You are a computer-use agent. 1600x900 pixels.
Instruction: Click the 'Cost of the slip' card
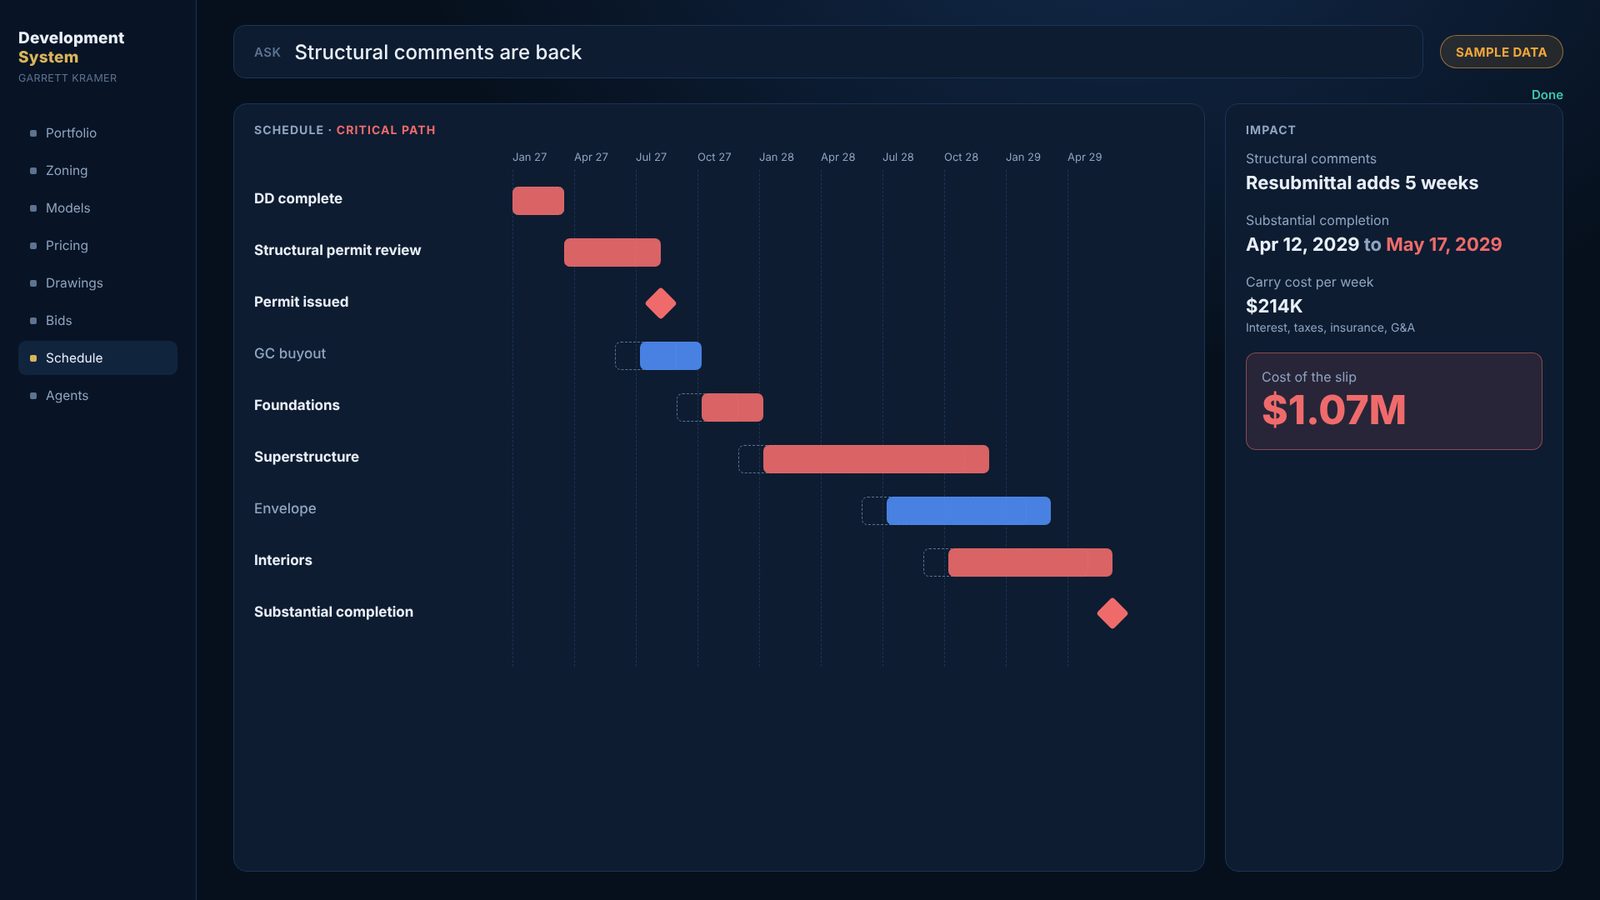tap(1394, 401)
